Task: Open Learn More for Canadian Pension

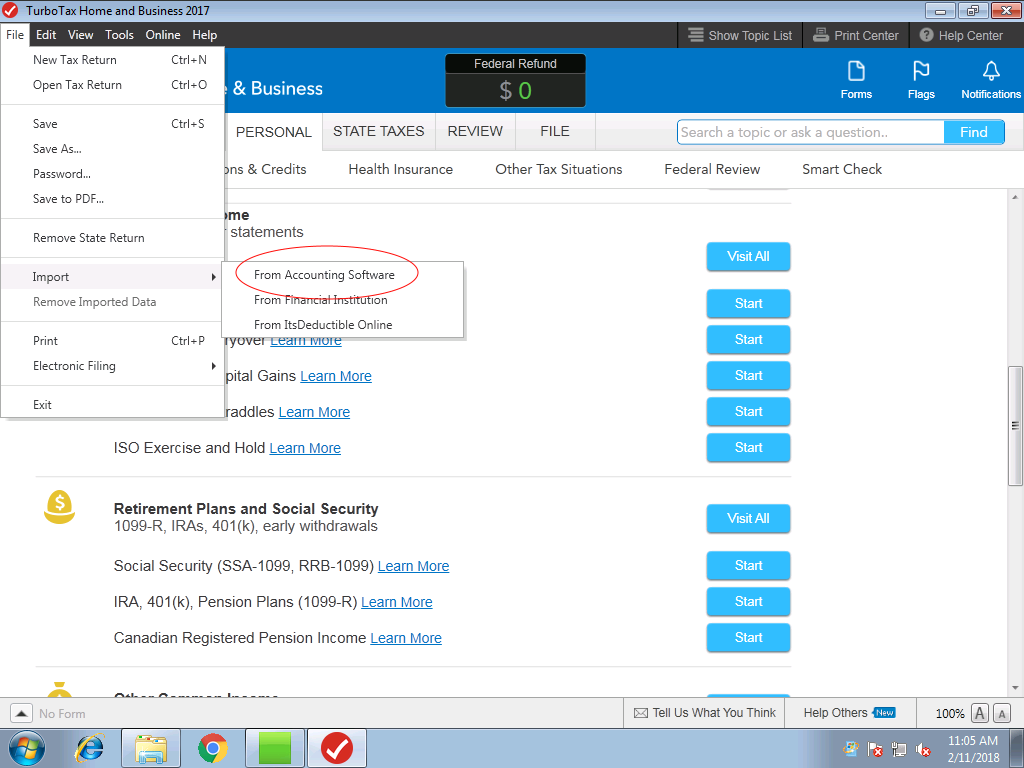Action: coord(406,638)
